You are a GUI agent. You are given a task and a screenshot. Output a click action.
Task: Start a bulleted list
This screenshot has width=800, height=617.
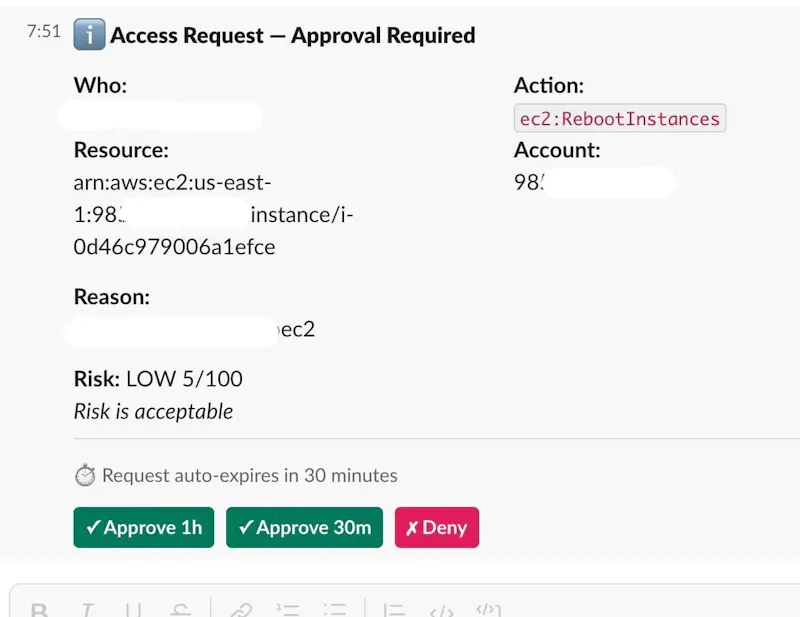pyautogui.click(x=335, y=610)
